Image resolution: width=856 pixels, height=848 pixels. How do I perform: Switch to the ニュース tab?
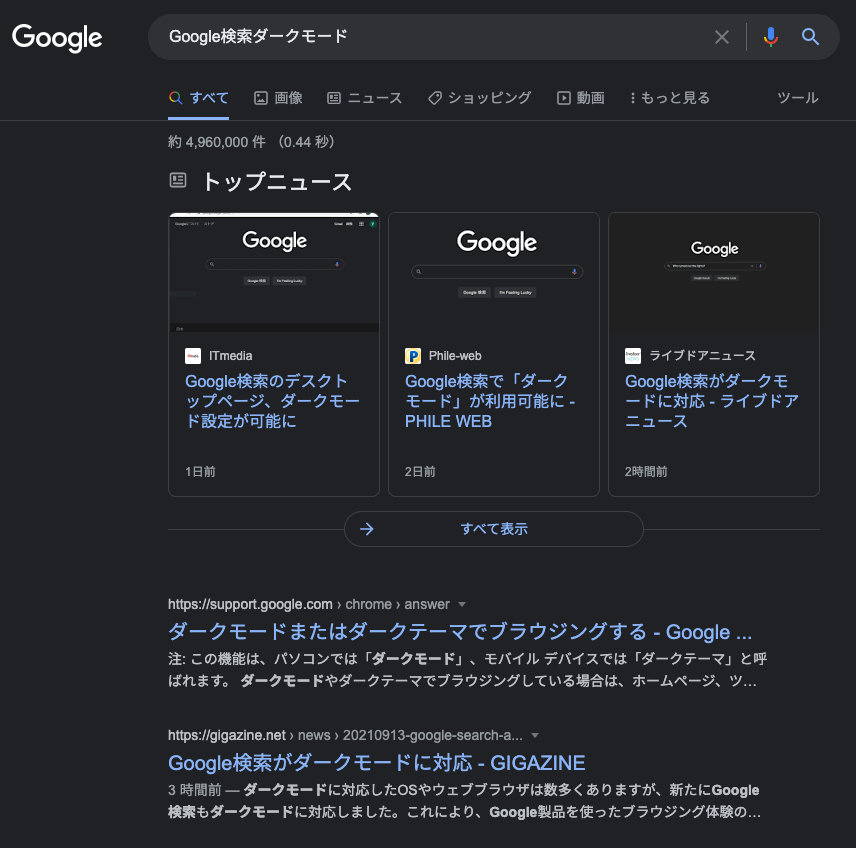[x=365, y=98]
